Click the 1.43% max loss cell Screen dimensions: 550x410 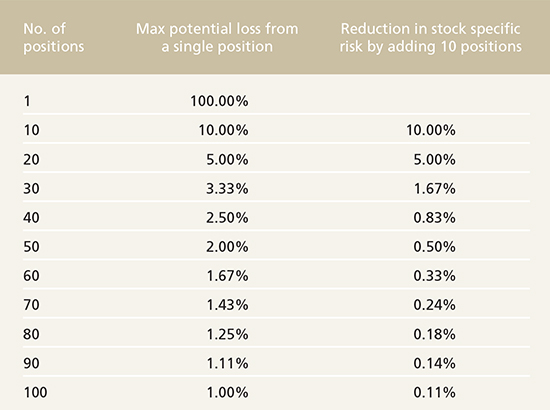pyautogui.click(x=227, y=305)
